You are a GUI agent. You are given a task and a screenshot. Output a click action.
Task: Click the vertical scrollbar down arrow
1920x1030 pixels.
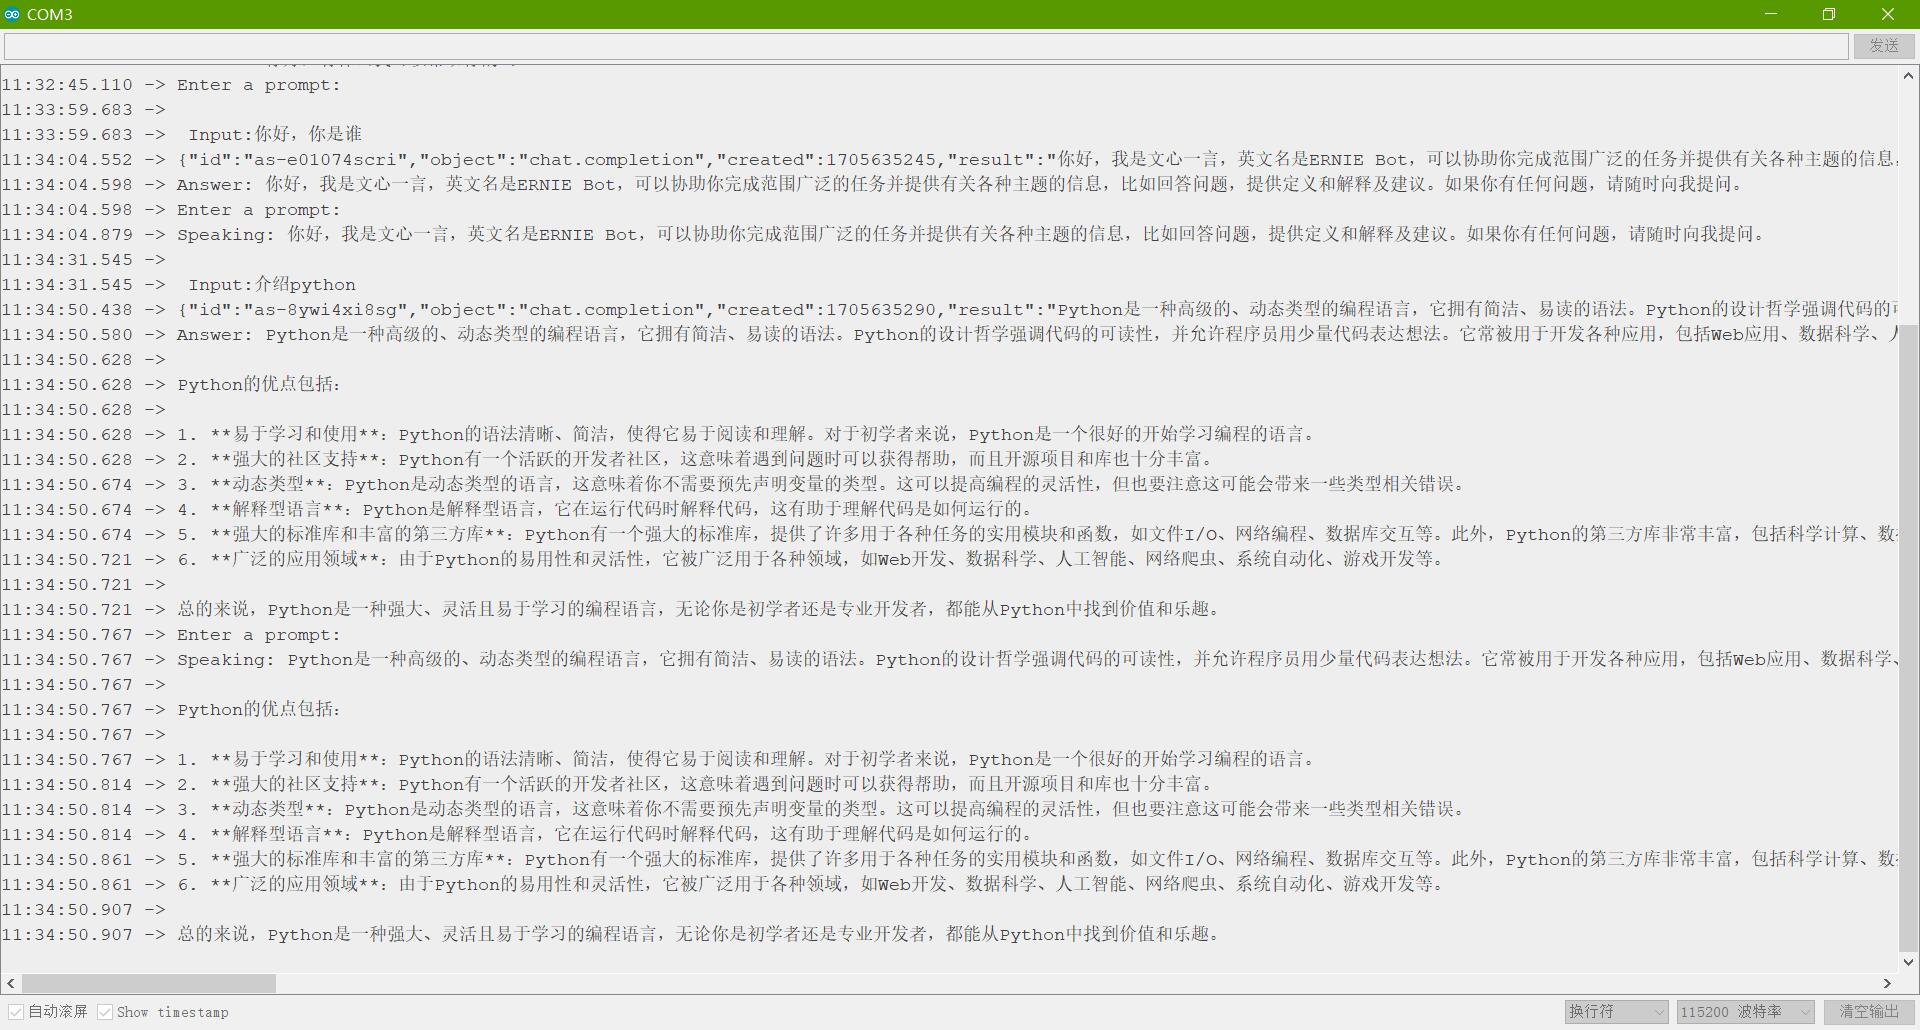click(1908, 962)
